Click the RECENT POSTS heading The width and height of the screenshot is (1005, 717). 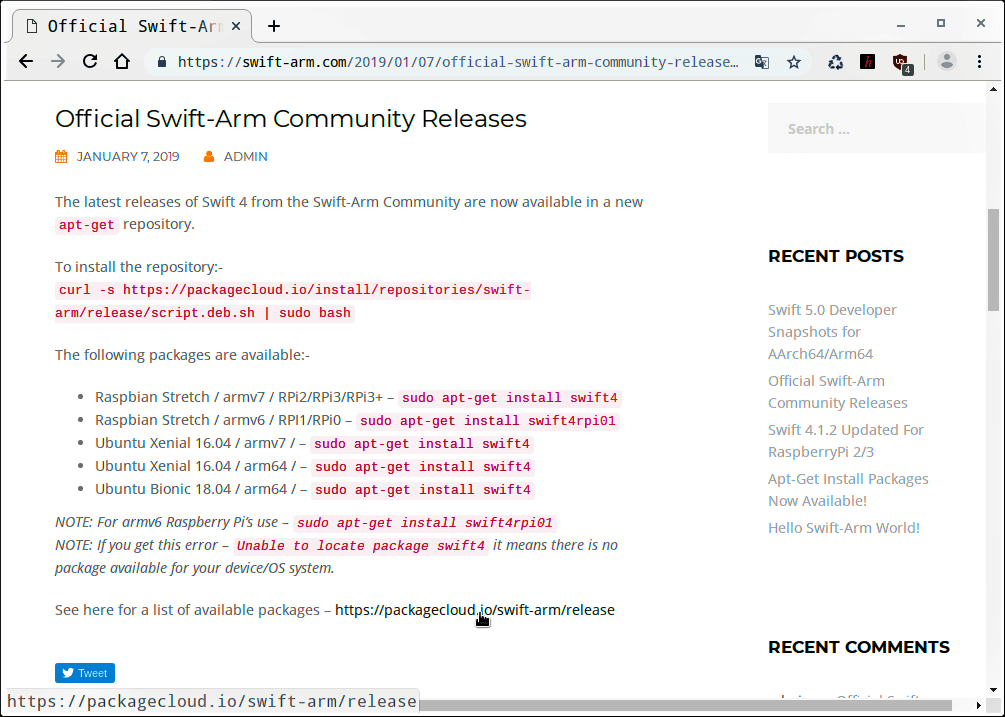[836, 256]
